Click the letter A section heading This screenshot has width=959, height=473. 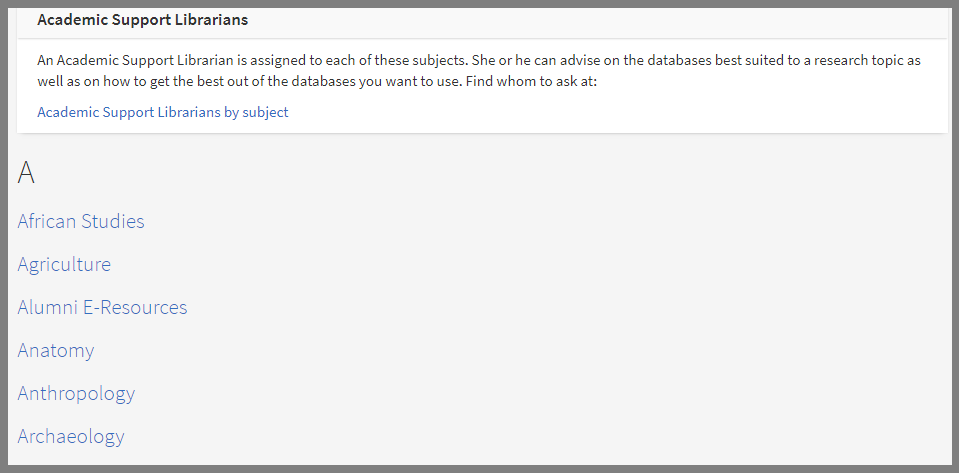click(x=26, y=173)
